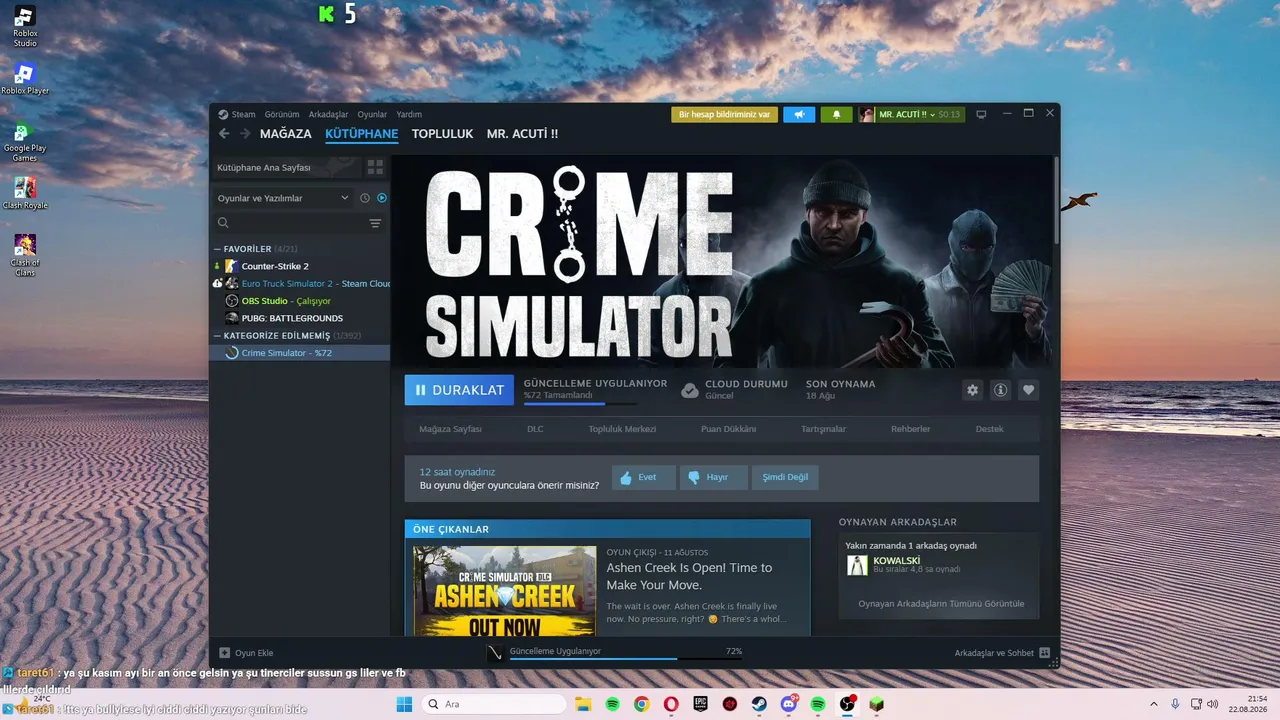Open the collections grid view icon
1280x720 pixels.
375,167
